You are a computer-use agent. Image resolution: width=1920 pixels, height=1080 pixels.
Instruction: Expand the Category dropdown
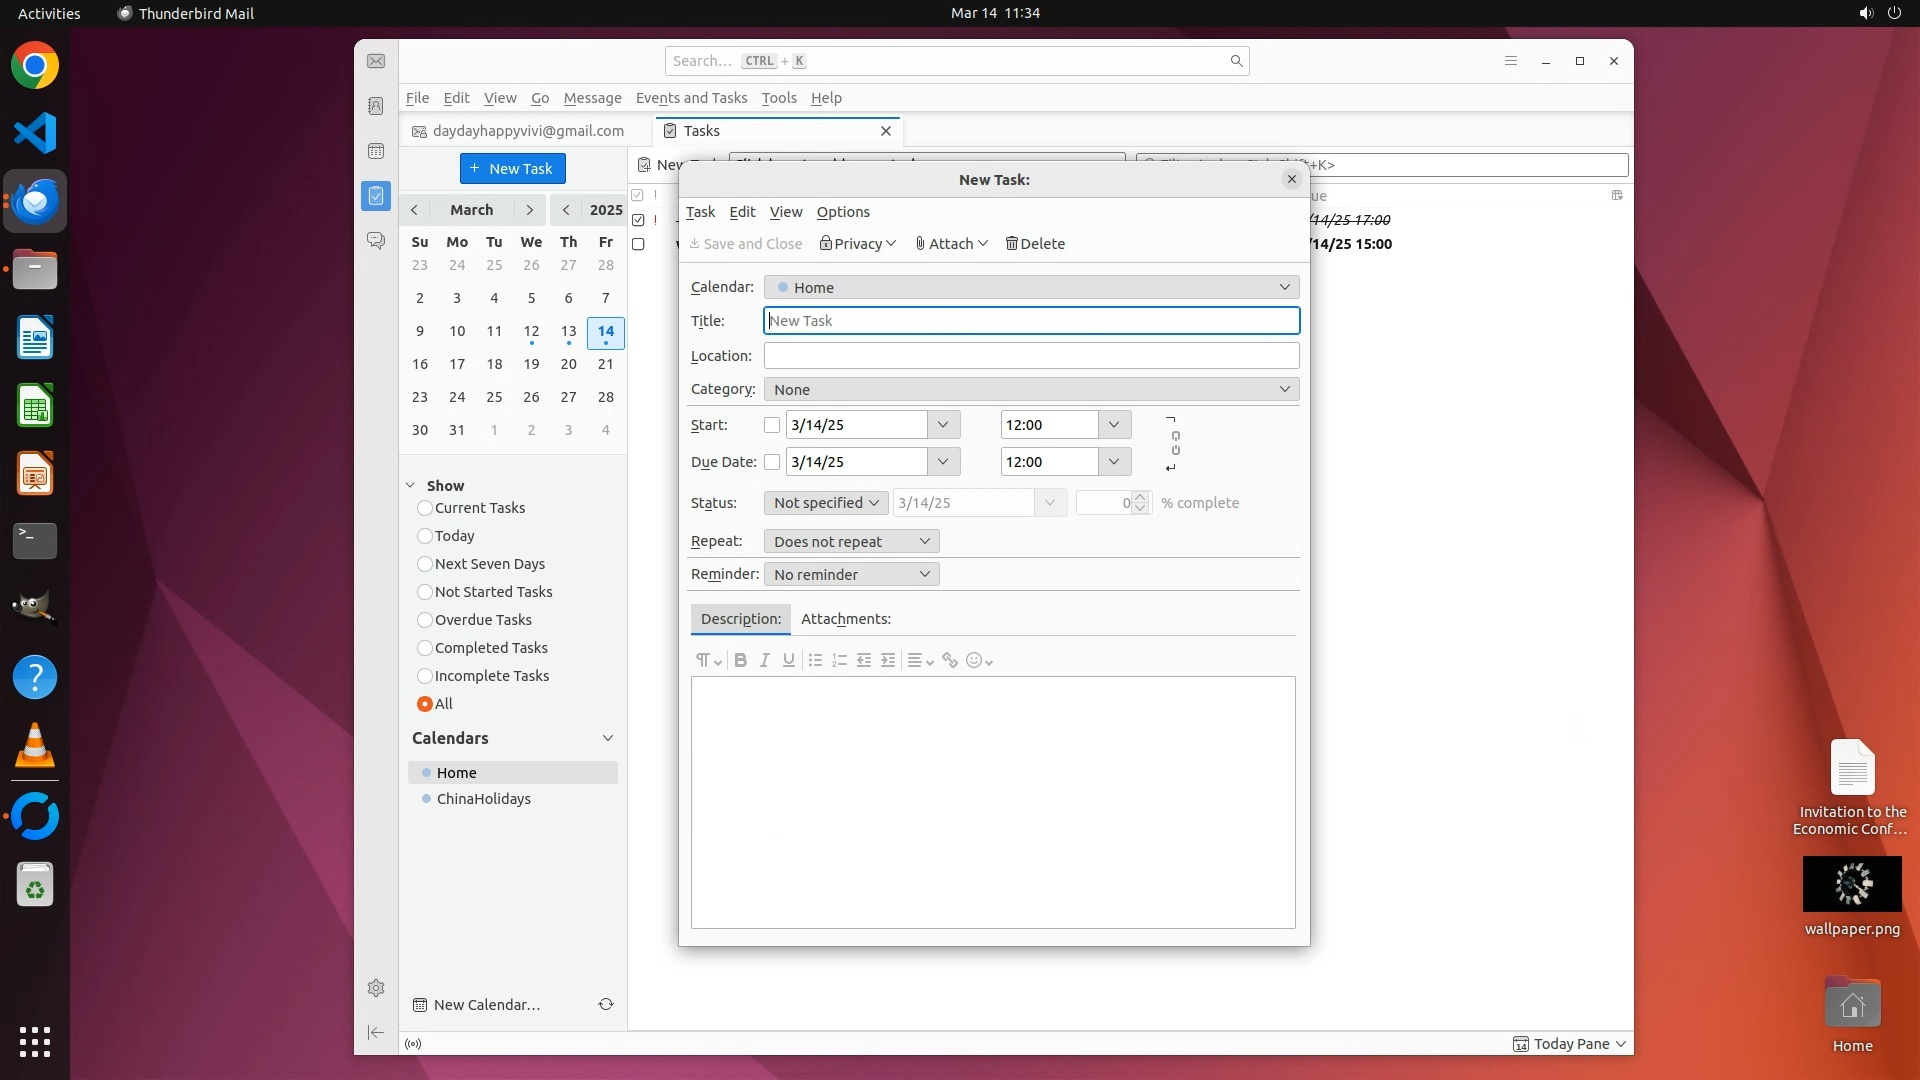(1031, 389)
